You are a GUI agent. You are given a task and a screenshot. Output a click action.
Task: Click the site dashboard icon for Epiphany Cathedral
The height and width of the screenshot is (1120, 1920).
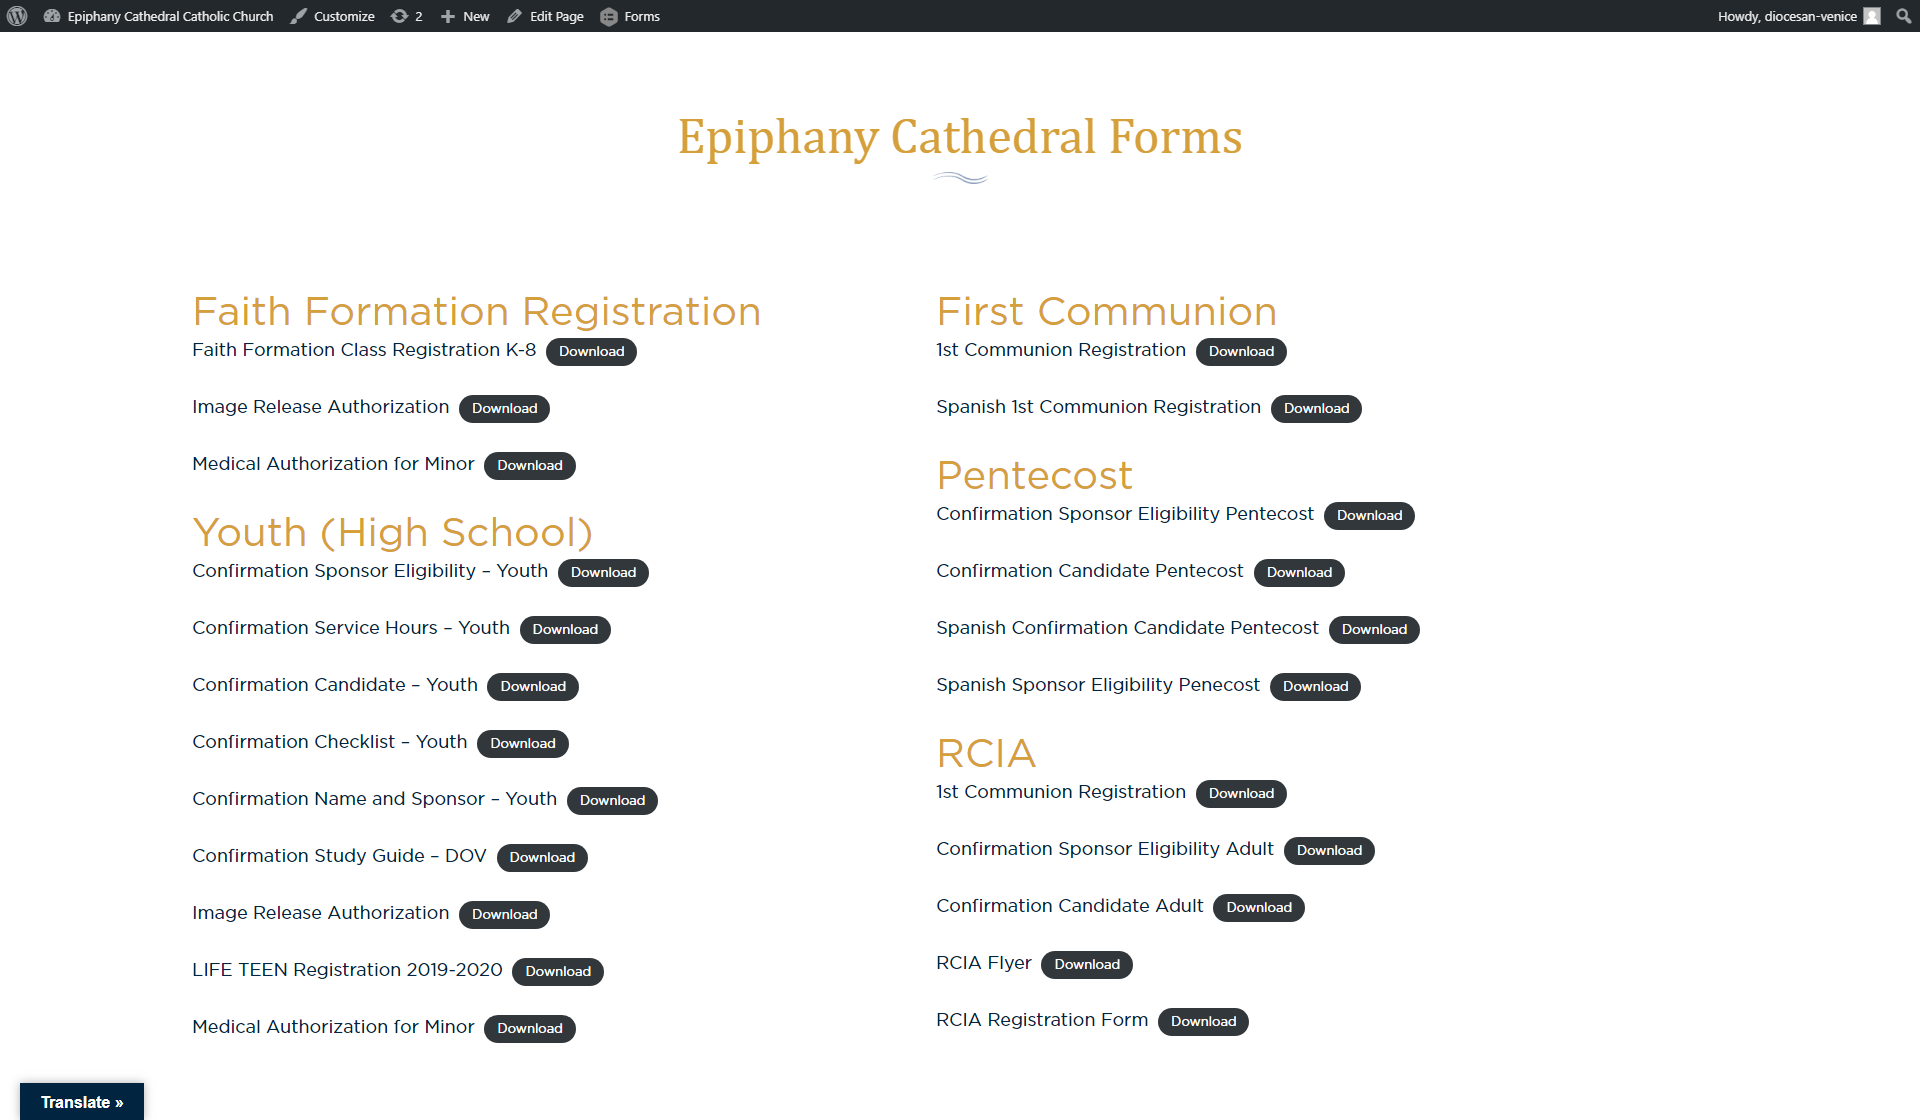pyautogui.click(x=52, y=16)
